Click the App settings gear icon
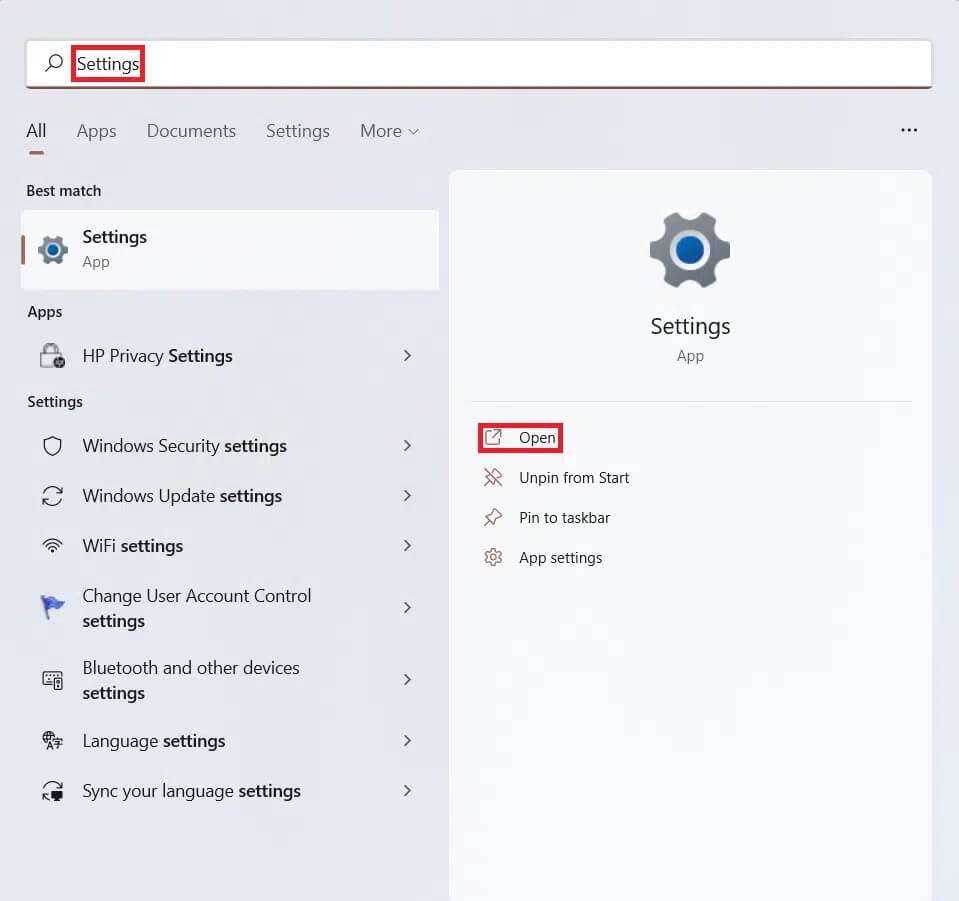 pos(493,557)
